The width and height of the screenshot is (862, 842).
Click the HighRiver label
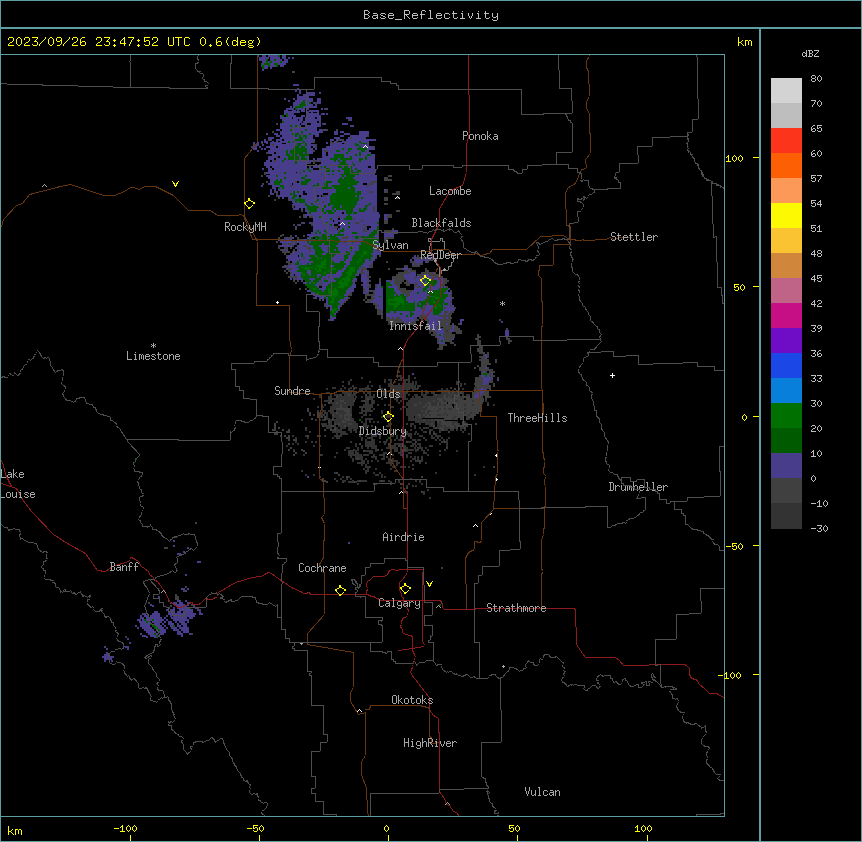[x=430, y=743]
